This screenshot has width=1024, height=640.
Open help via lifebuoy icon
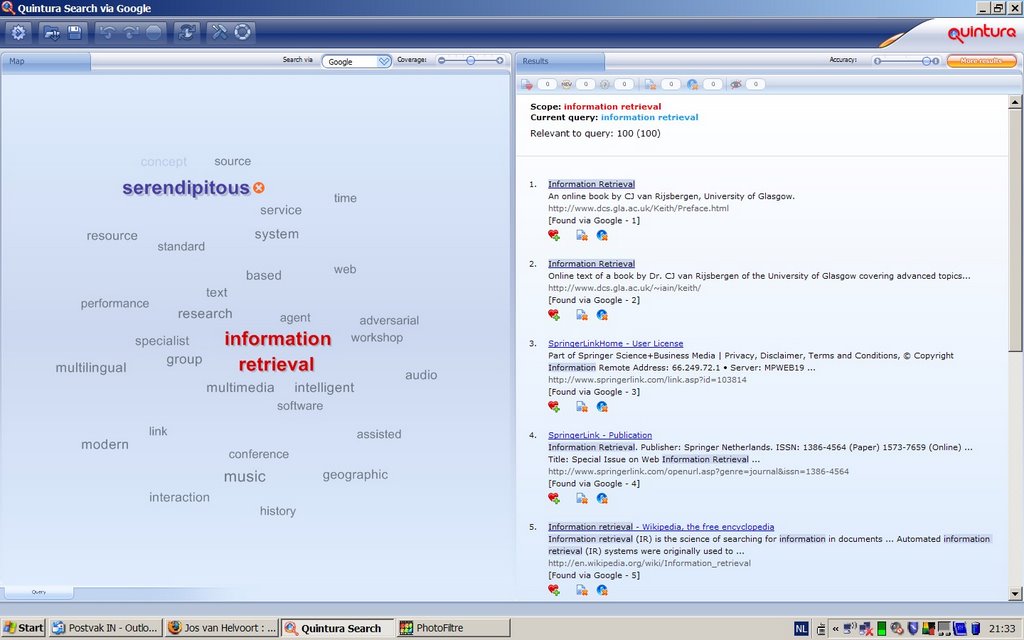tap(242, 32)
